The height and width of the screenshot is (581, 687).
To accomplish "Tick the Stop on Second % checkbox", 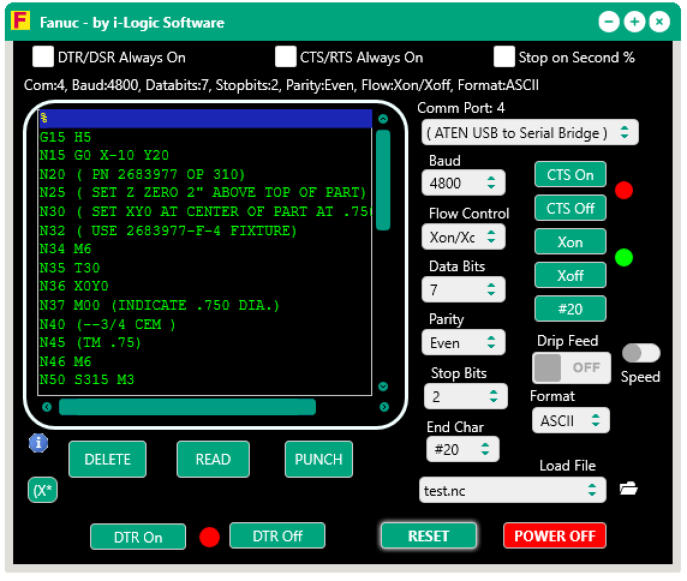I will tap(504, 57).
